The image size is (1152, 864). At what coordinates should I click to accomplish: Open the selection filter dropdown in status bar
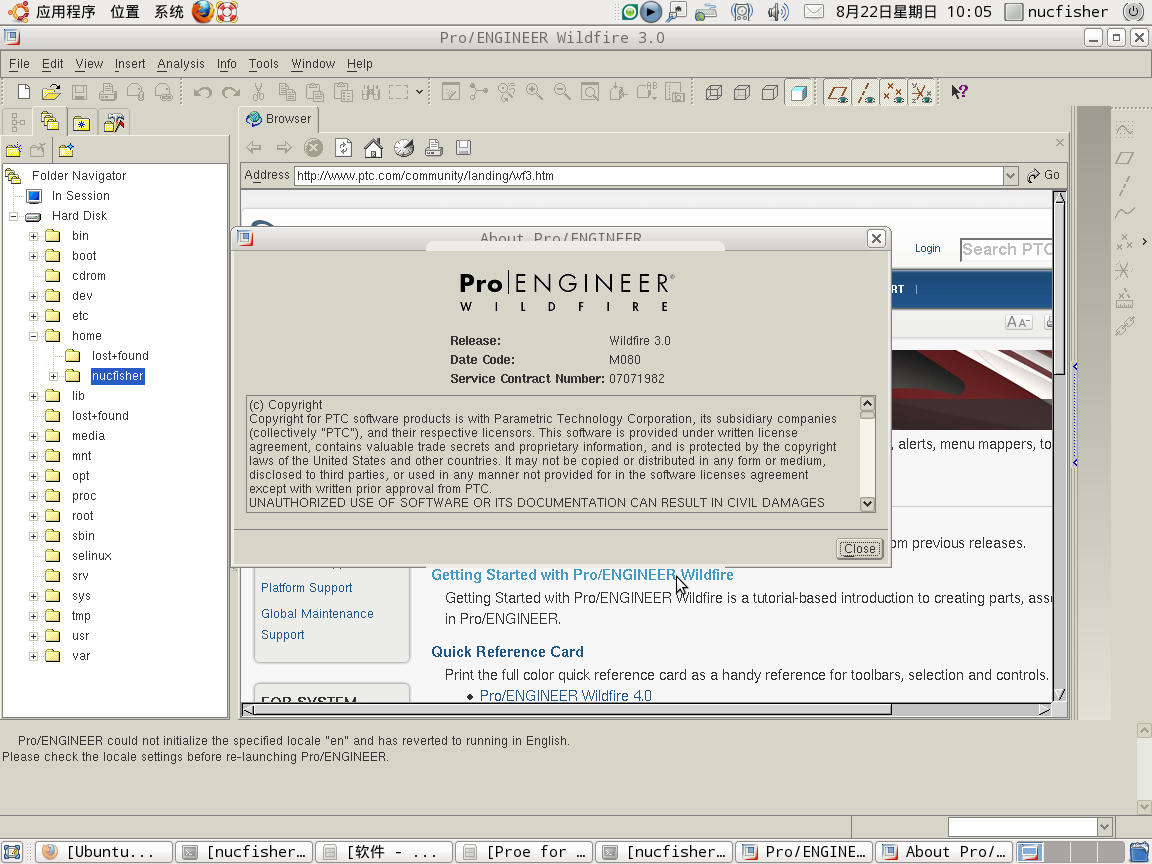1104,827
